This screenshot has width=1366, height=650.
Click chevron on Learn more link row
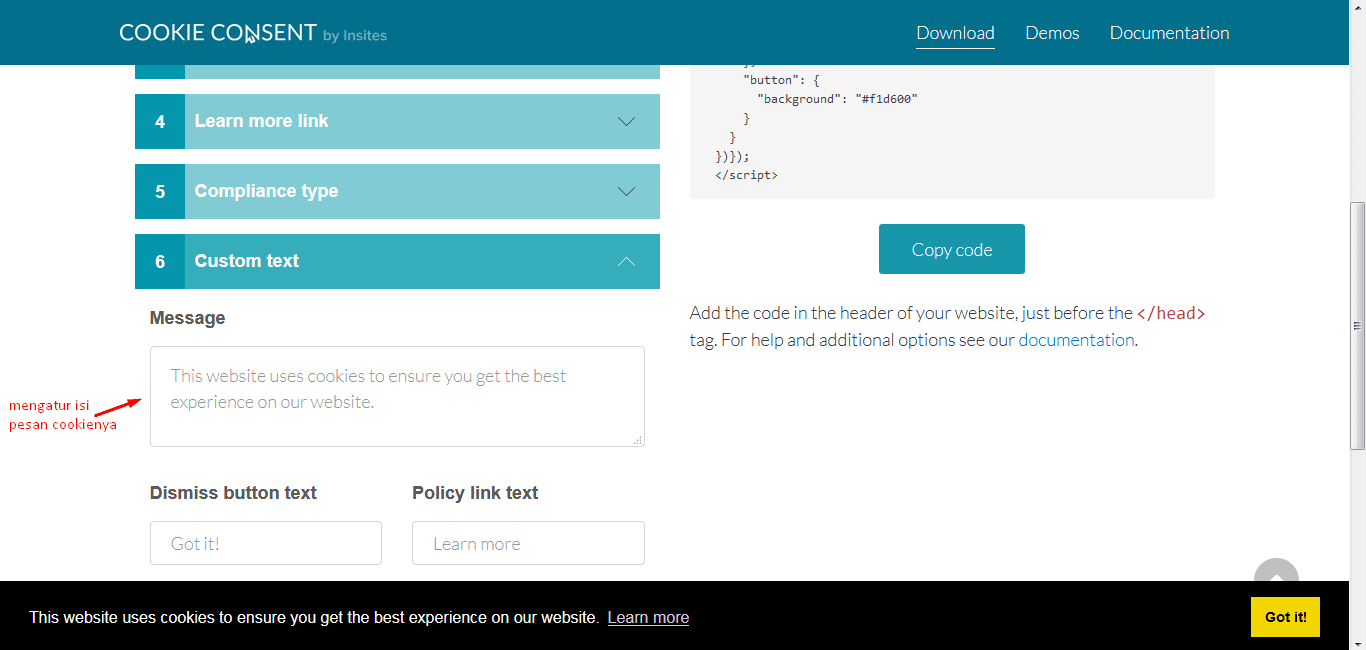coord(626,121)
